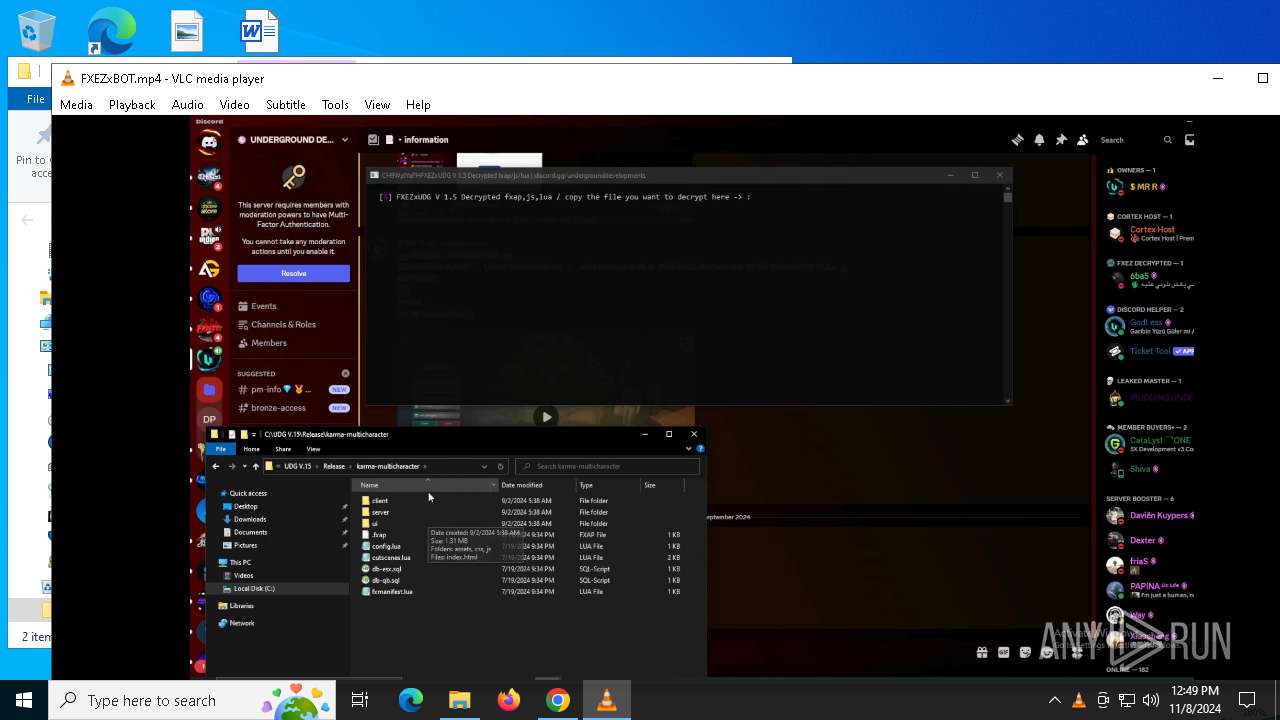The height and width of the screenshot is (720, 1280).
Task: Open Firefox from the taskbar
Action: point(508,700)
